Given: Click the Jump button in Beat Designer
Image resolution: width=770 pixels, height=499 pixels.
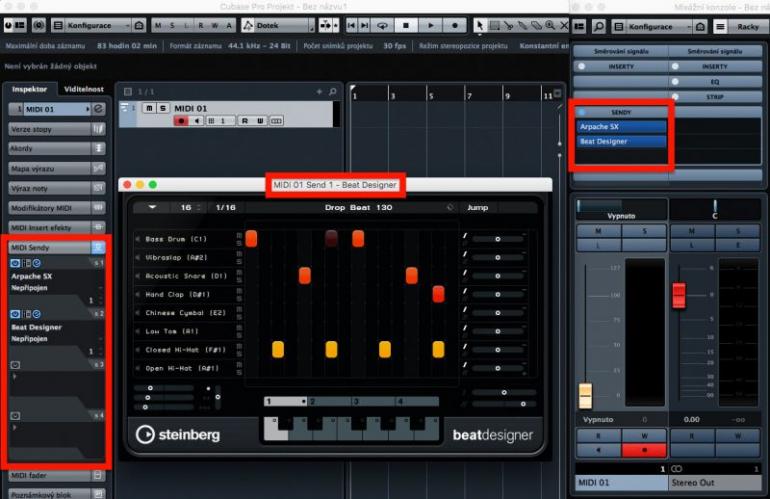Looking at the screenshot, I should (x=478, y=207).
